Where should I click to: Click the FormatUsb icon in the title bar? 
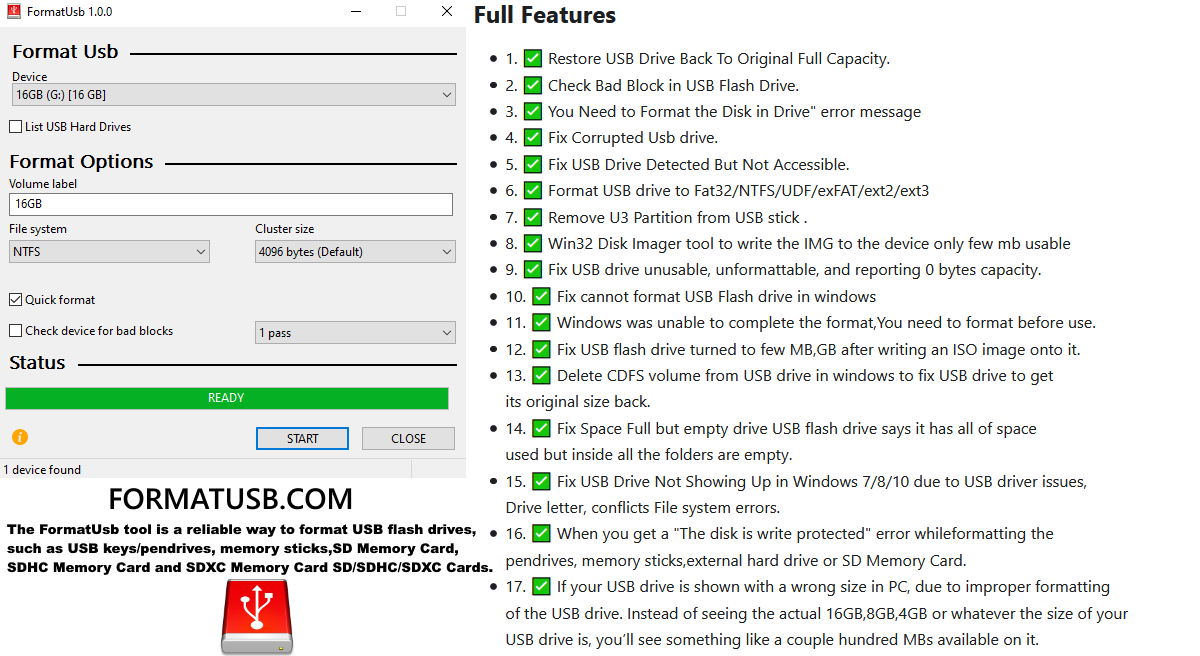(12, 11)
